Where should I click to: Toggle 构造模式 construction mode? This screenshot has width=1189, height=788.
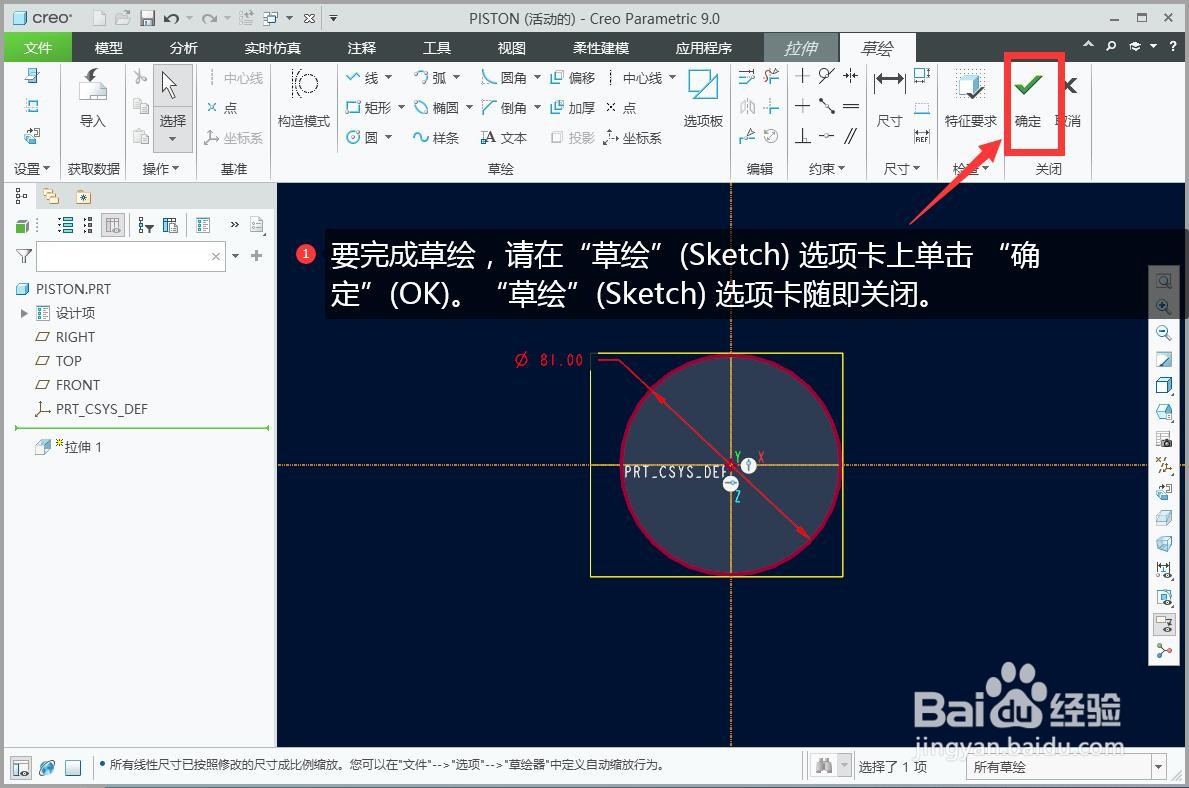coord(304,99)
